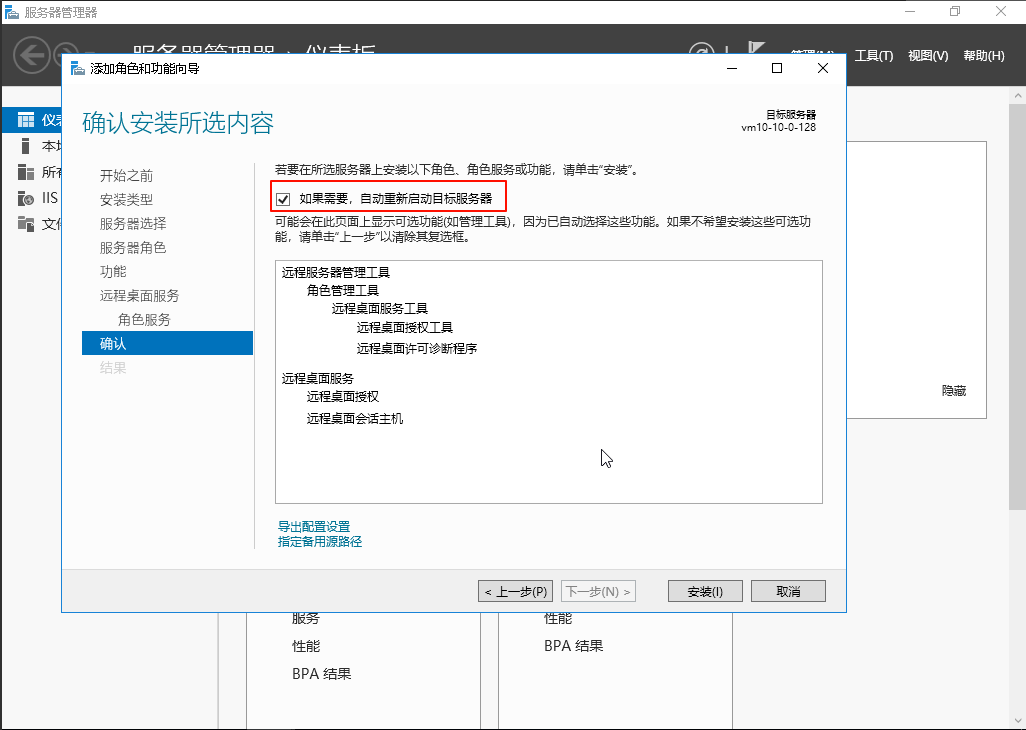
Task: Go to the 角色服务 wizard step
Action: click(x=144, y=320)
